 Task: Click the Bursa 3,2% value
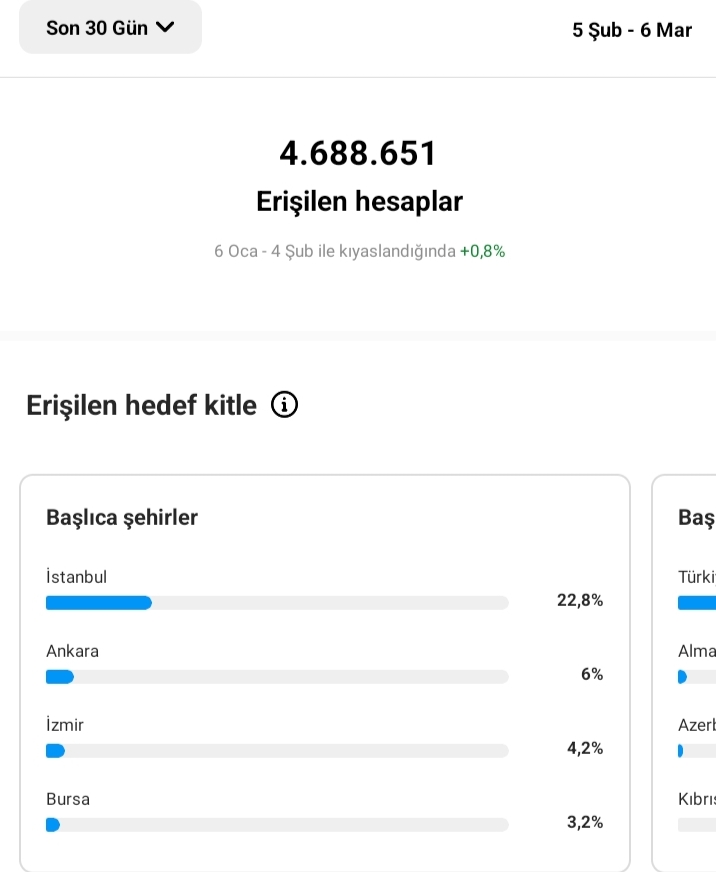[585, 822]
